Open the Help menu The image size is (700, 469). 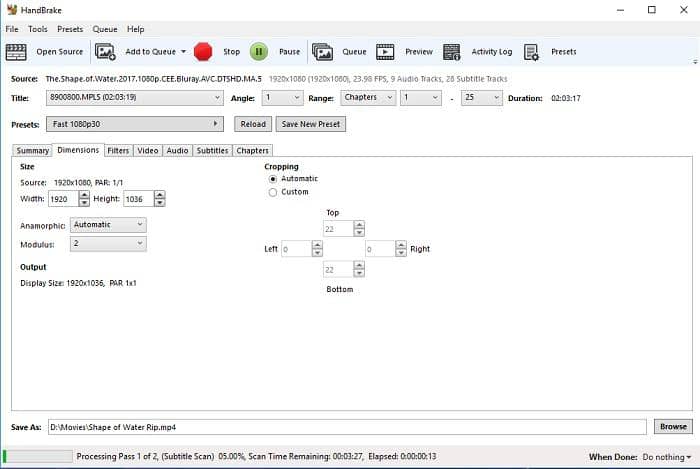coord(135,29)
